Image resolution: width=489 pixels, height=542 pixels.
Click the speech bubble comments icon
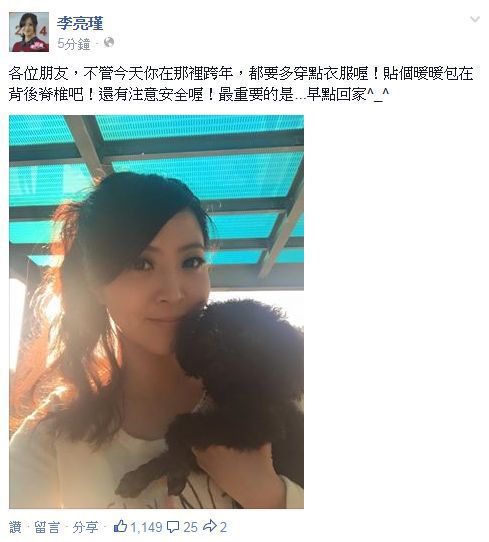(x=173, y=527)
